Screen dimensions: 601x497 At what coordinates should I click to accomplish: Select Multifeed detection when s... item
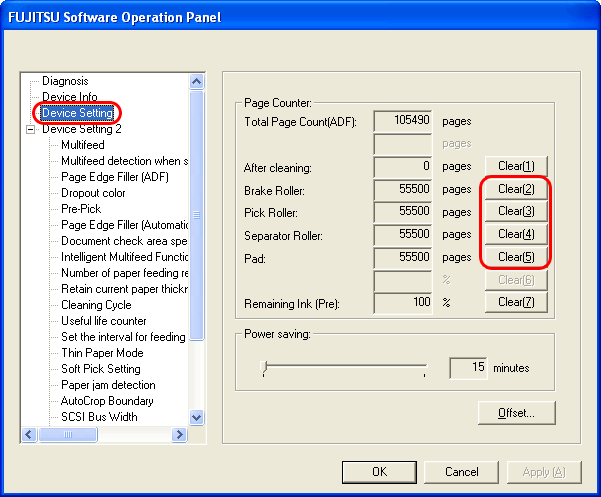(125, 161)
